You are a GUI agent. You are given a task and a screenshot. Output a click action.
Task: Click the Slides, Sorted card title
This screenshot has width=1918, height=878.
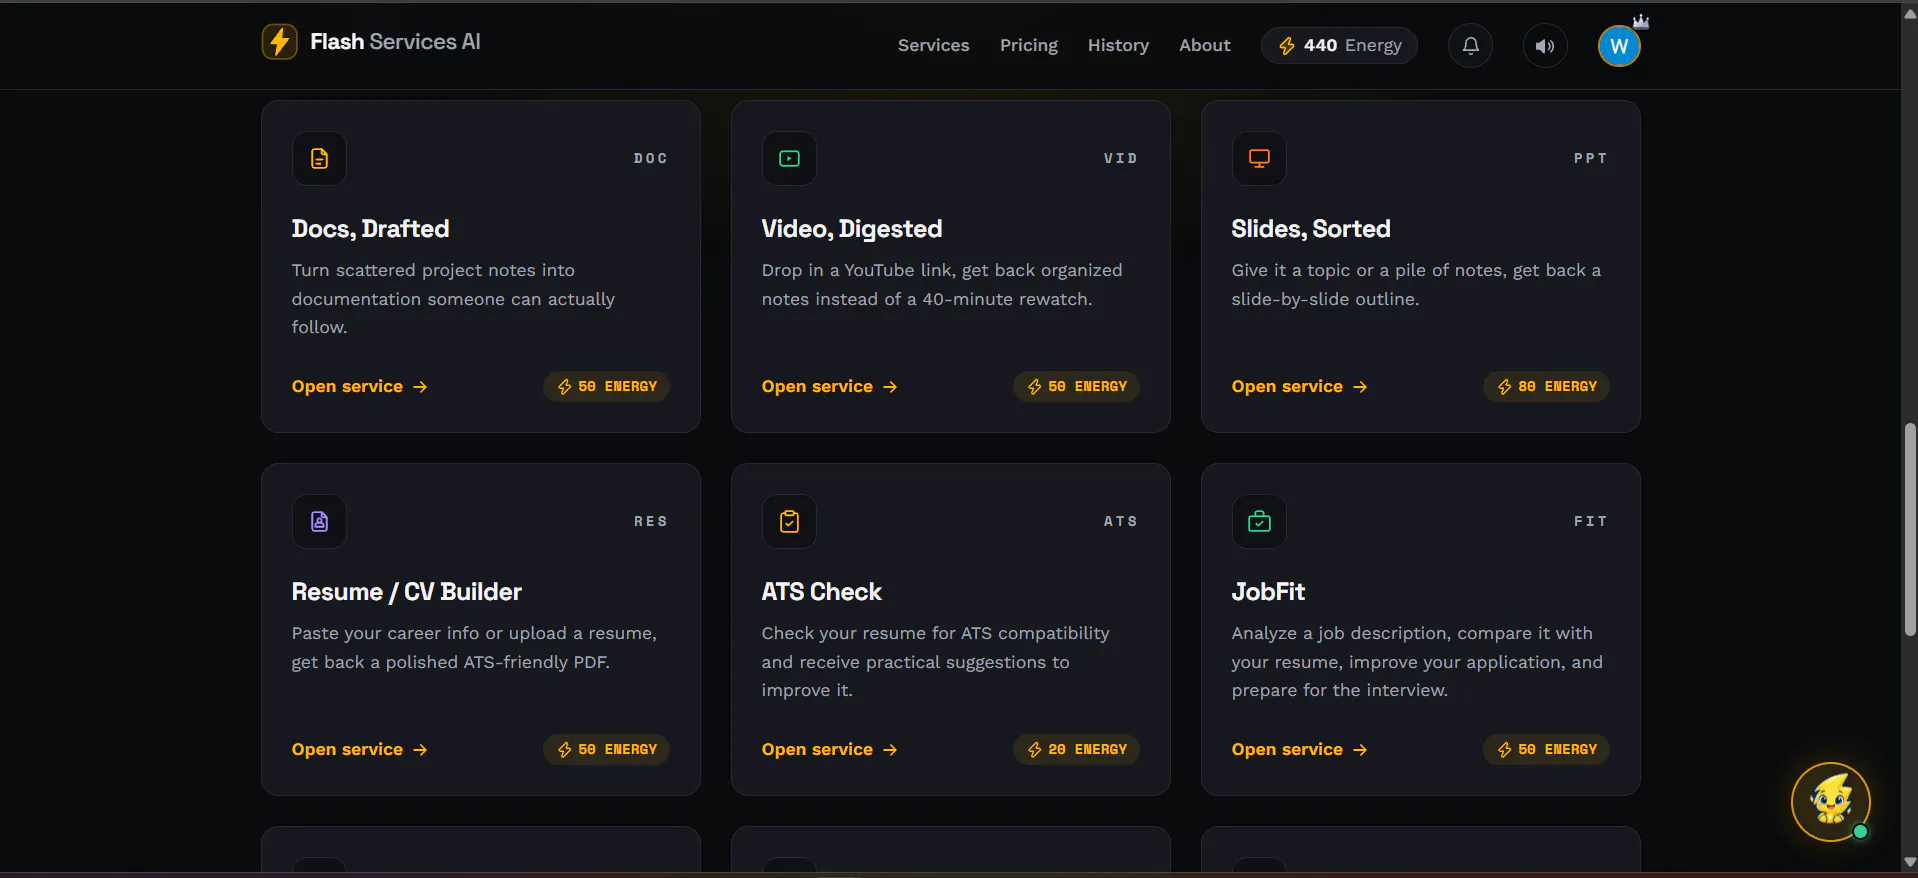click(x=1311, y=229)
